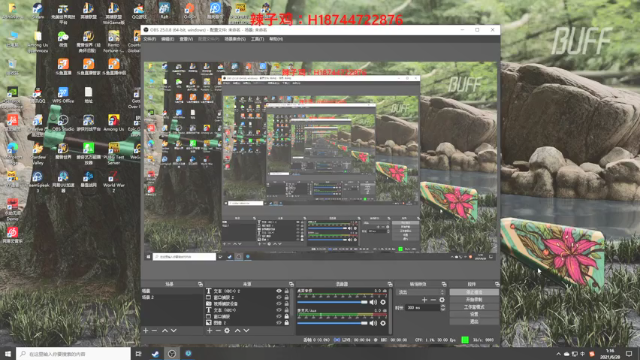
Task: Click the 停止推流 button
Action: 474,292
